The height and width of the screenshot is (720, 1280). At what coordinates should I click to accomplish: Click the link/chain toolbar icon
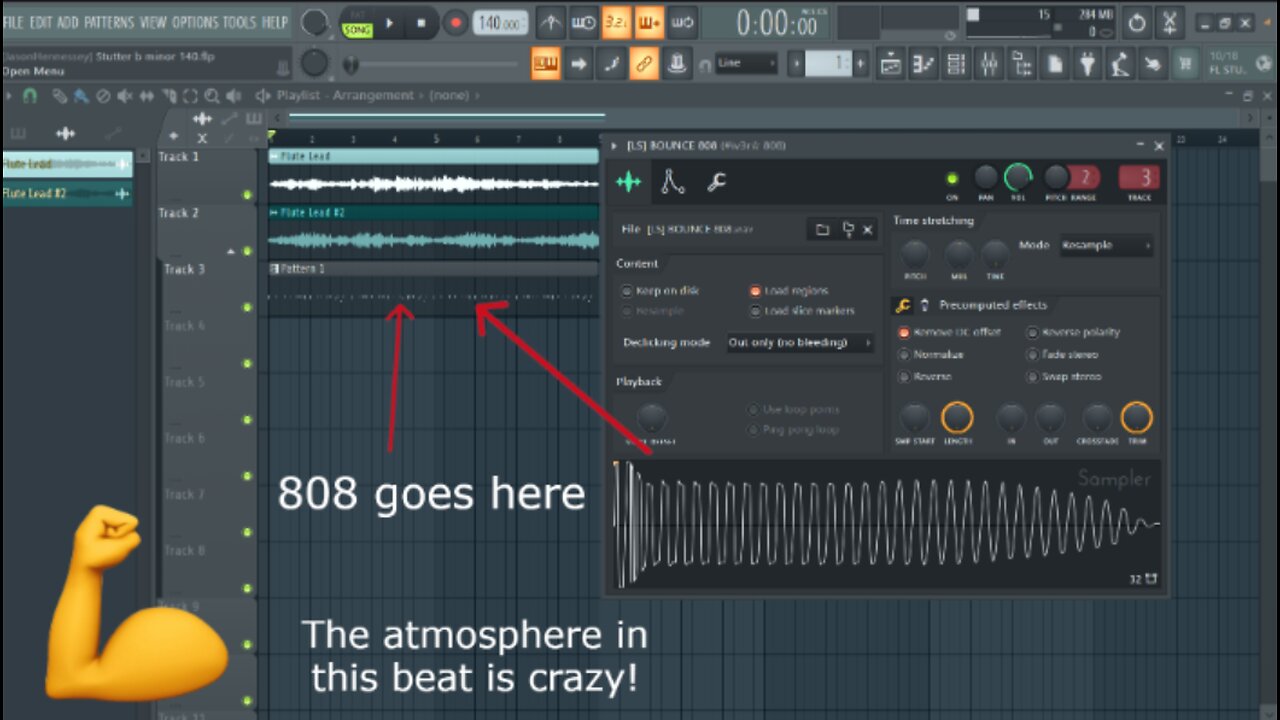644,64
